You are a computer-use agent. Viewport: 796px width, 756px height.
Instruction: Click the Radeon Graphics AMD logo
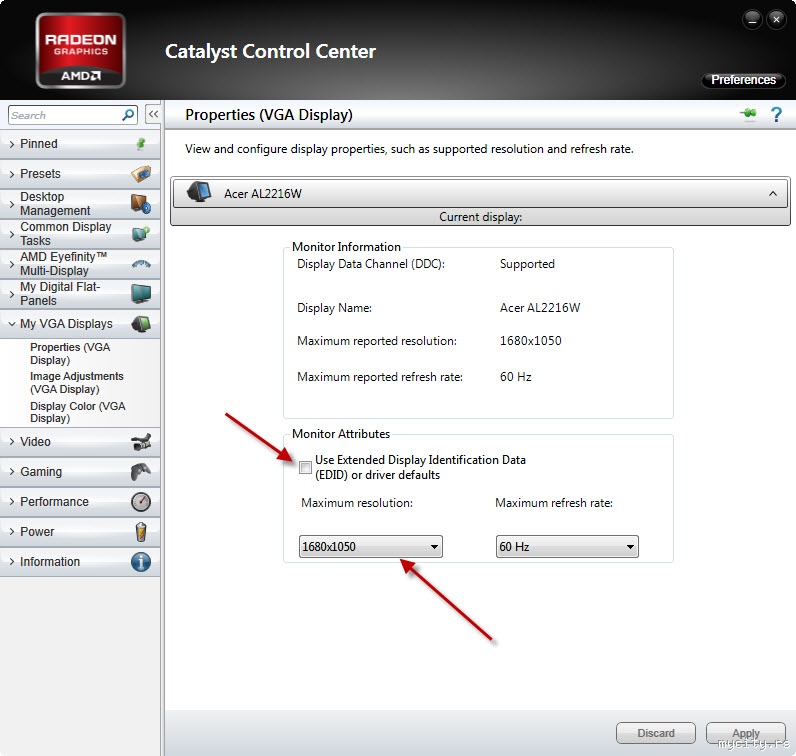(x=81, y=50)
